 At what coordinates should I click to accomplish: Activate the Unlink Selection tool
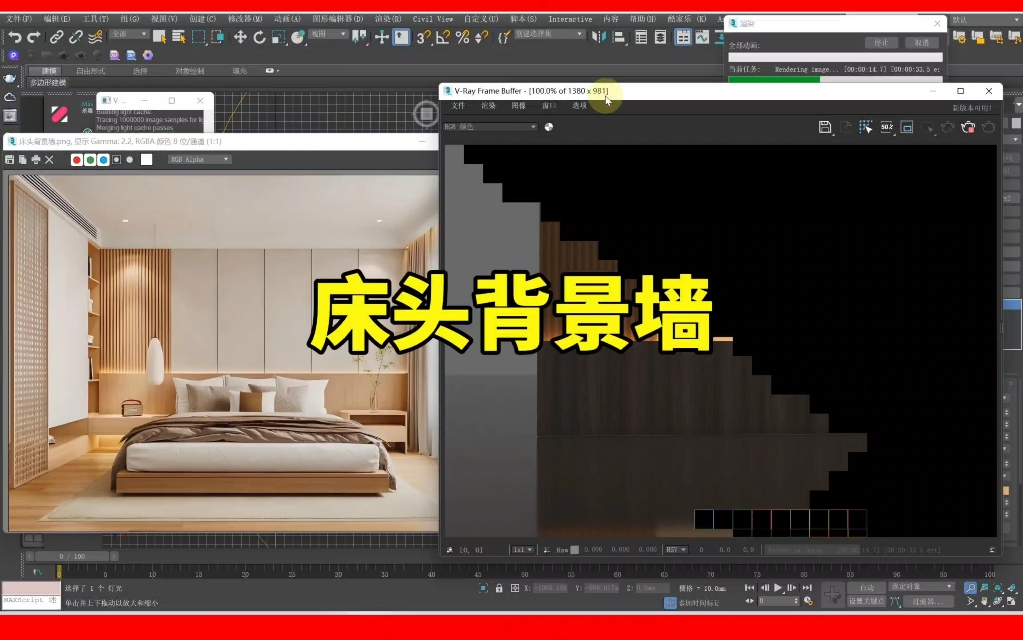point(76,37)
